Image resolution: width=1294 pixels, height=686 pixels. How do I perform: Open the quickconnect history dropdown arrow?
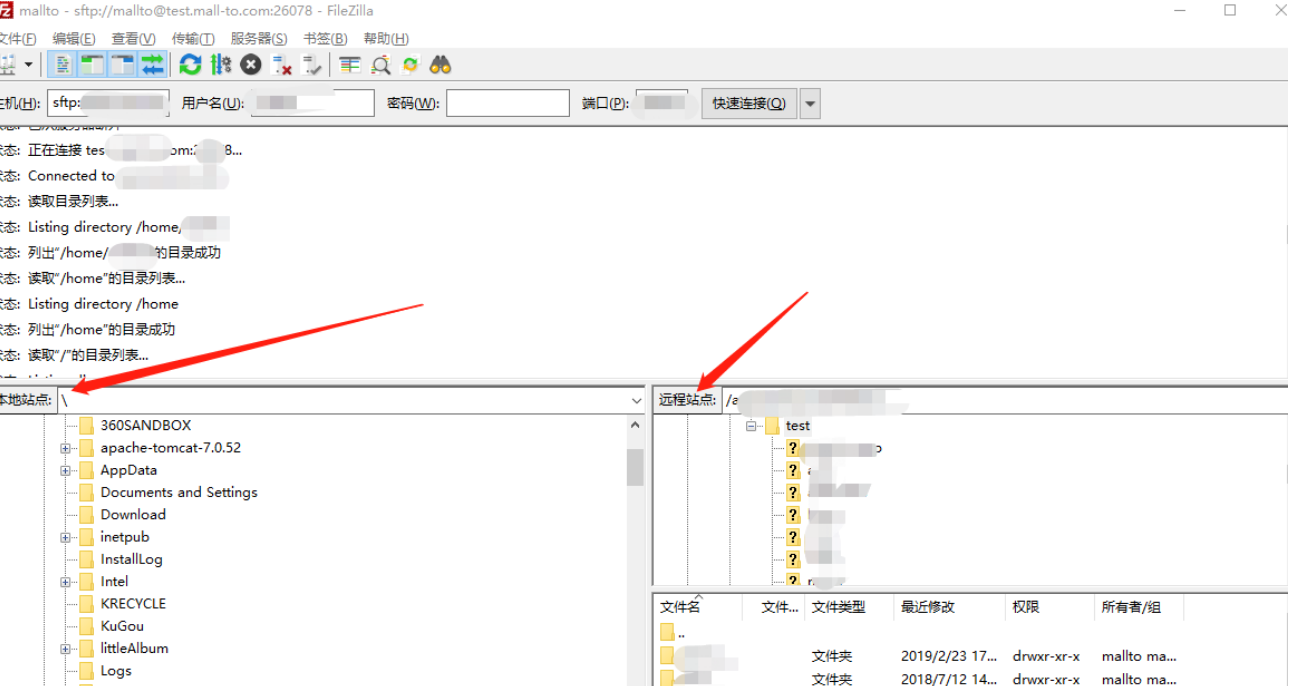[x=810, y=103]
